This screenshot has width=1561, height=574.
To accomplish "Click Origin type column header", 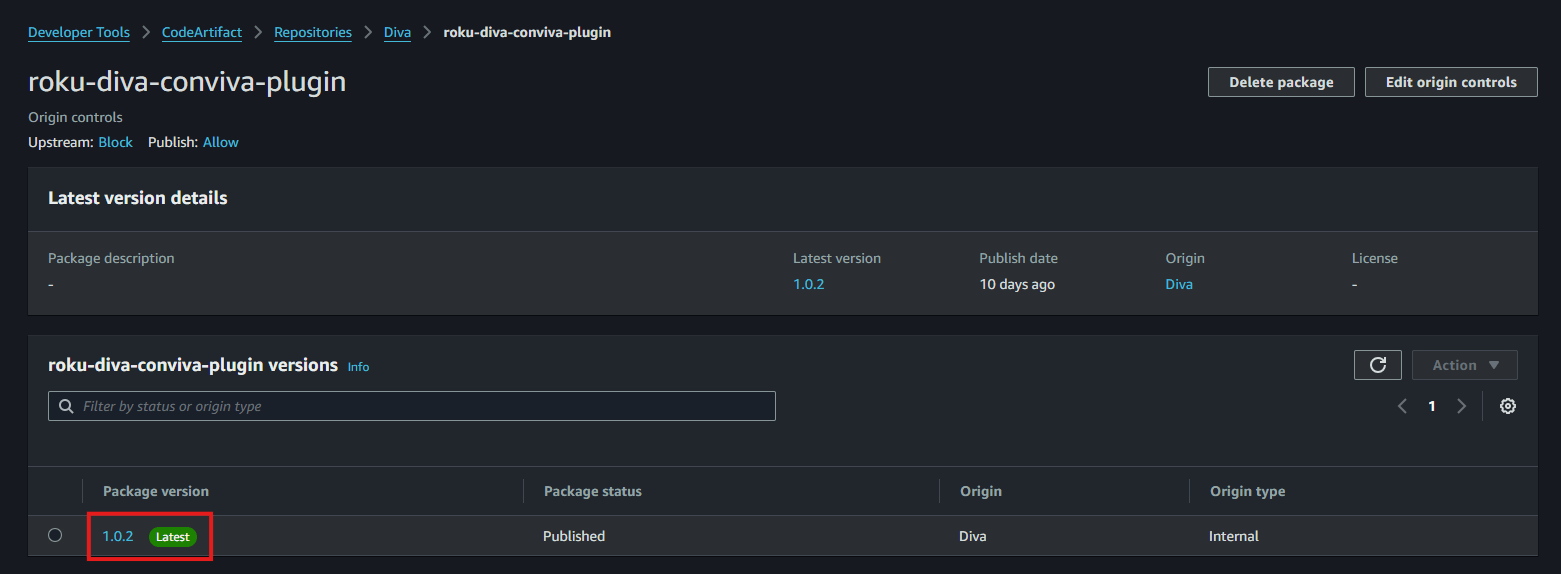I will pyautogui.click(x=1248, y=491).
